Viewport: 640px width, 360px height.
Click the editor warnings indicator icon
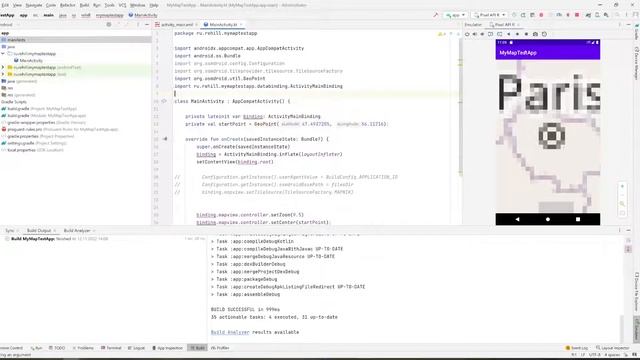click(x=441, y=34)
